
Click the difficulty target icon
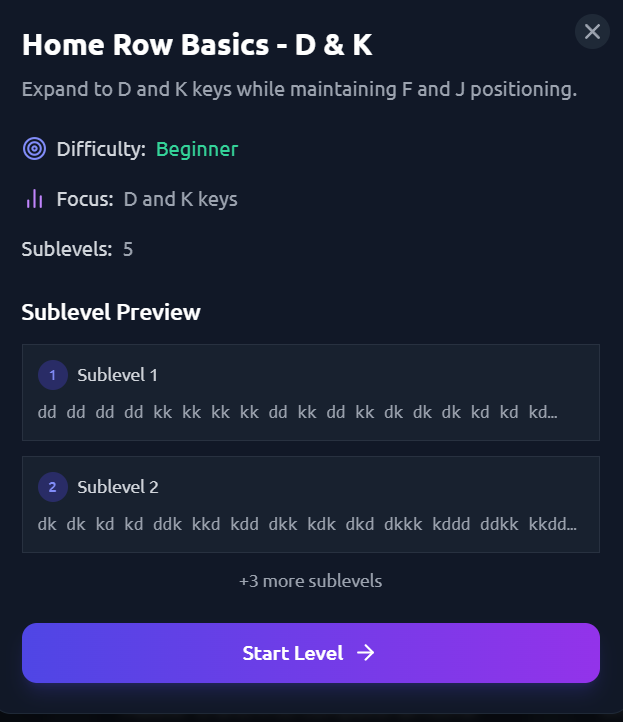click(34, 150)
